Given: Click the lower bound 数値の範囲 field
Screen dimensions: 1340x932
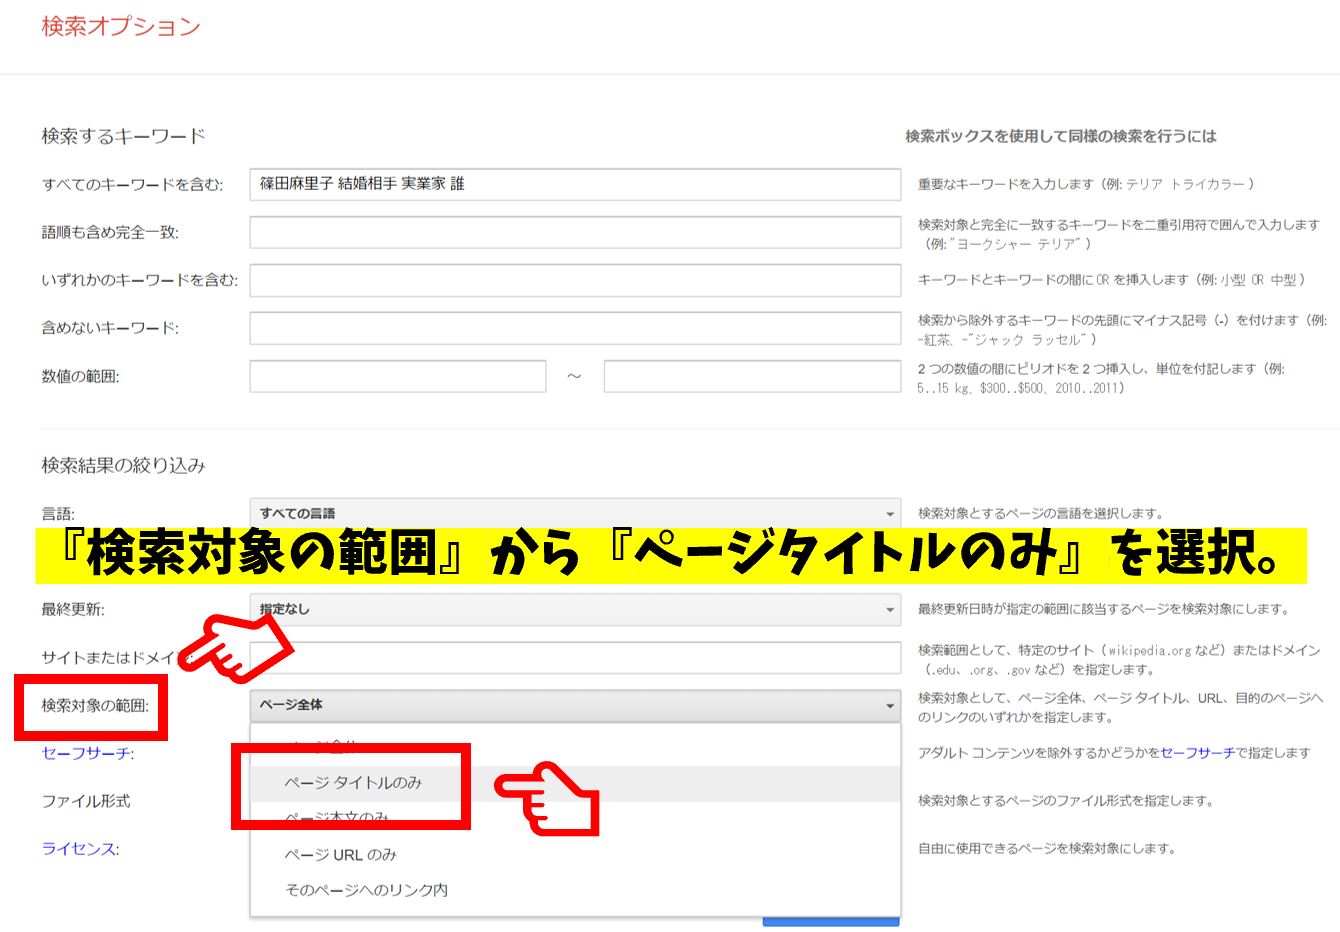Looking at the screenshot, I should point(398,376).
